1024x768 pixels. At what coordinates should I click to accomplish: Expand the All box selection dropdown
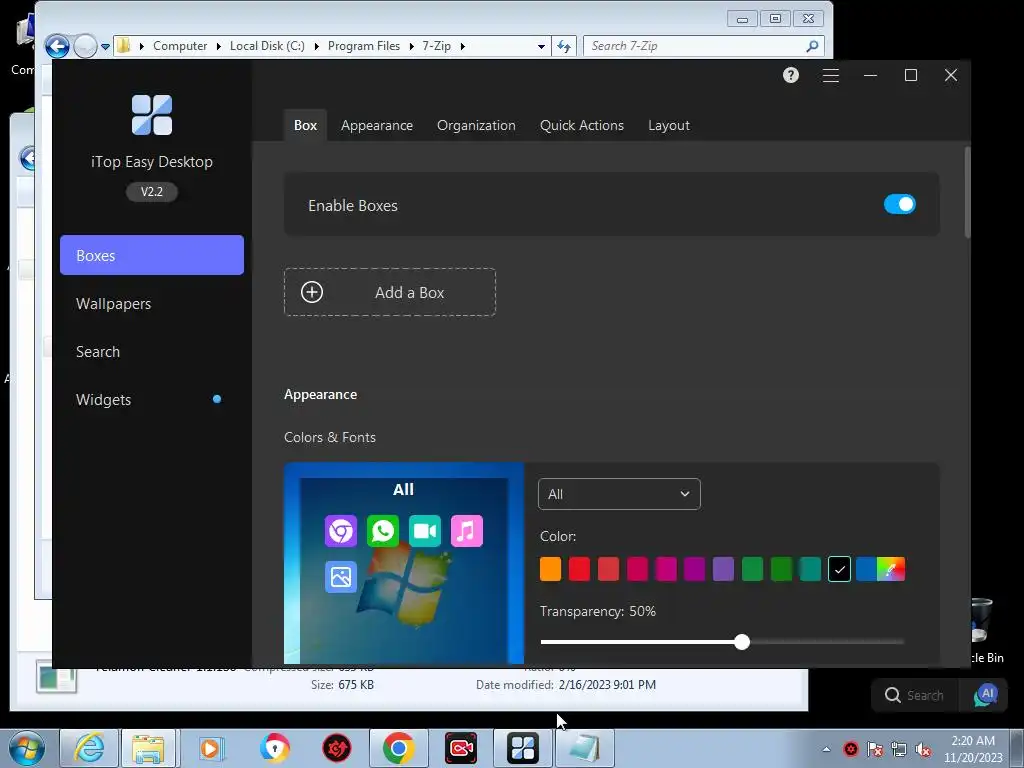click(x=619, y=494)
